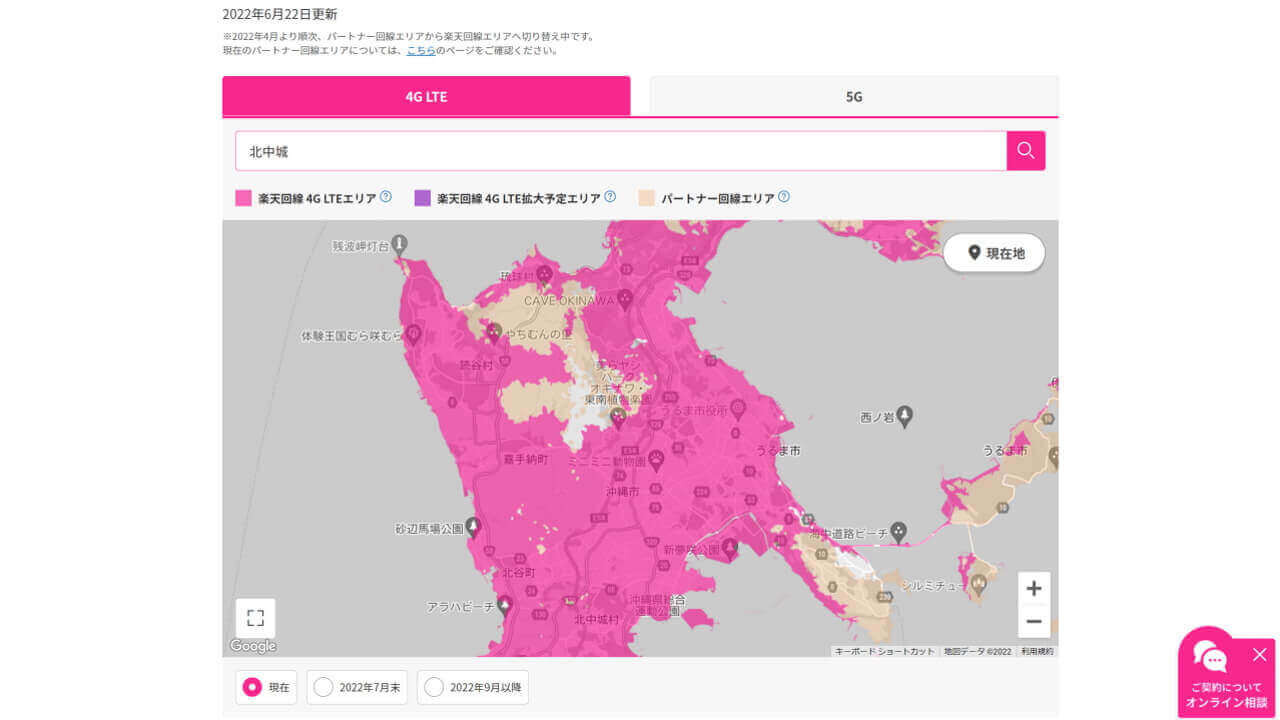
Task: Open the 利用規約 map link
Action: [x=1037, y=651]
